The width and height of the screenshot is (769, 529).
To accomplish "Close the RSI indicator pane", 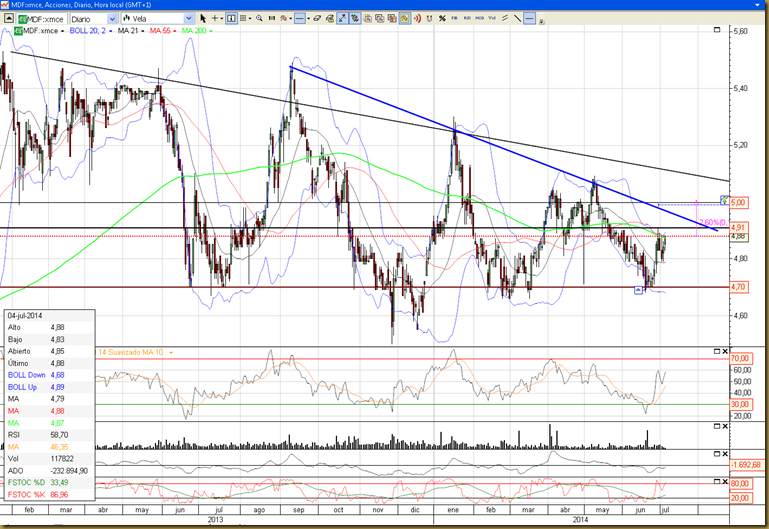I will coord(725,351).
